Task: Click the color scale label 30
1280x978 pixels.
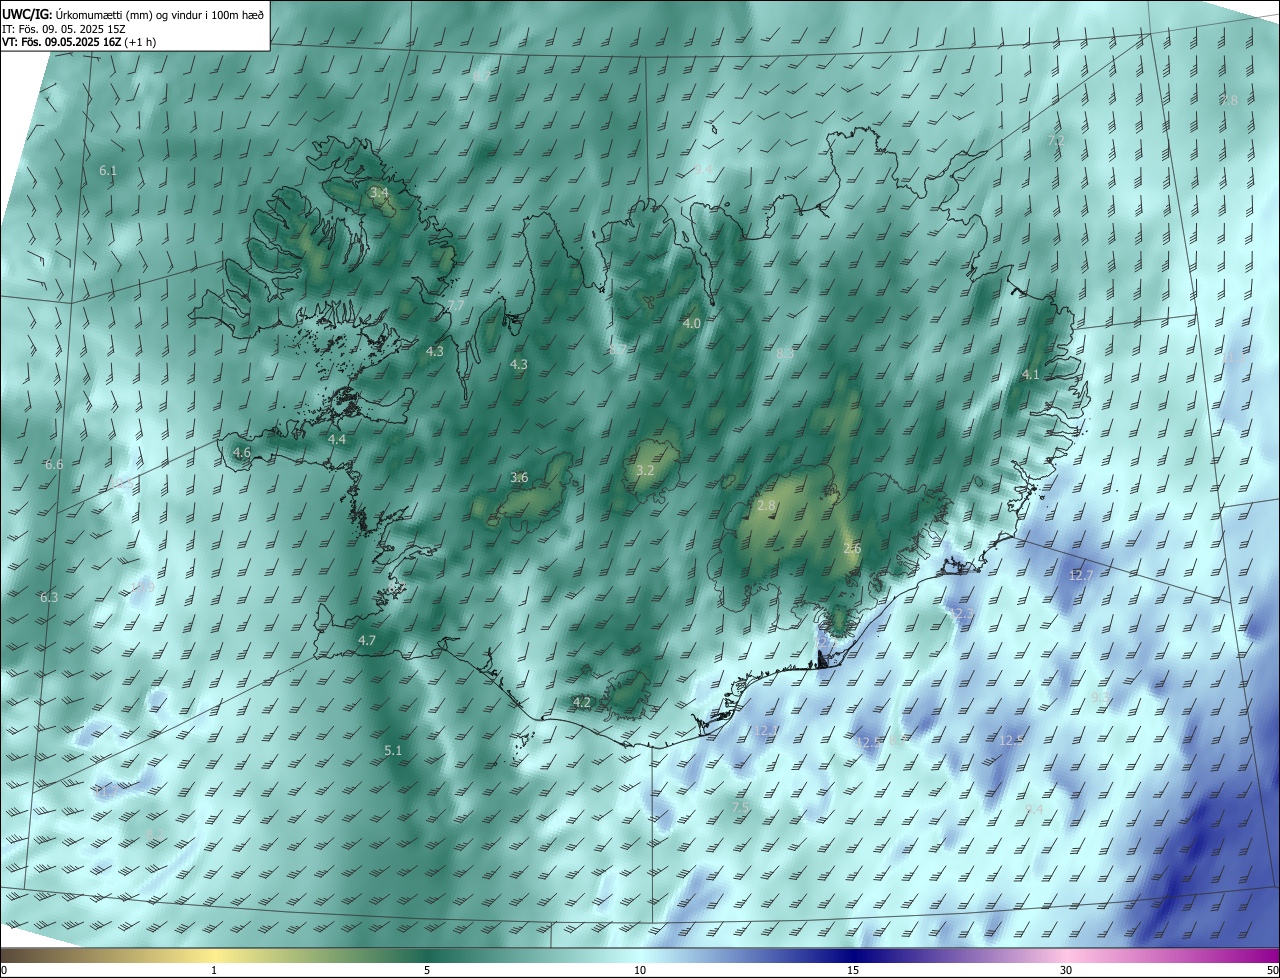Action: tap(1066, 970)
